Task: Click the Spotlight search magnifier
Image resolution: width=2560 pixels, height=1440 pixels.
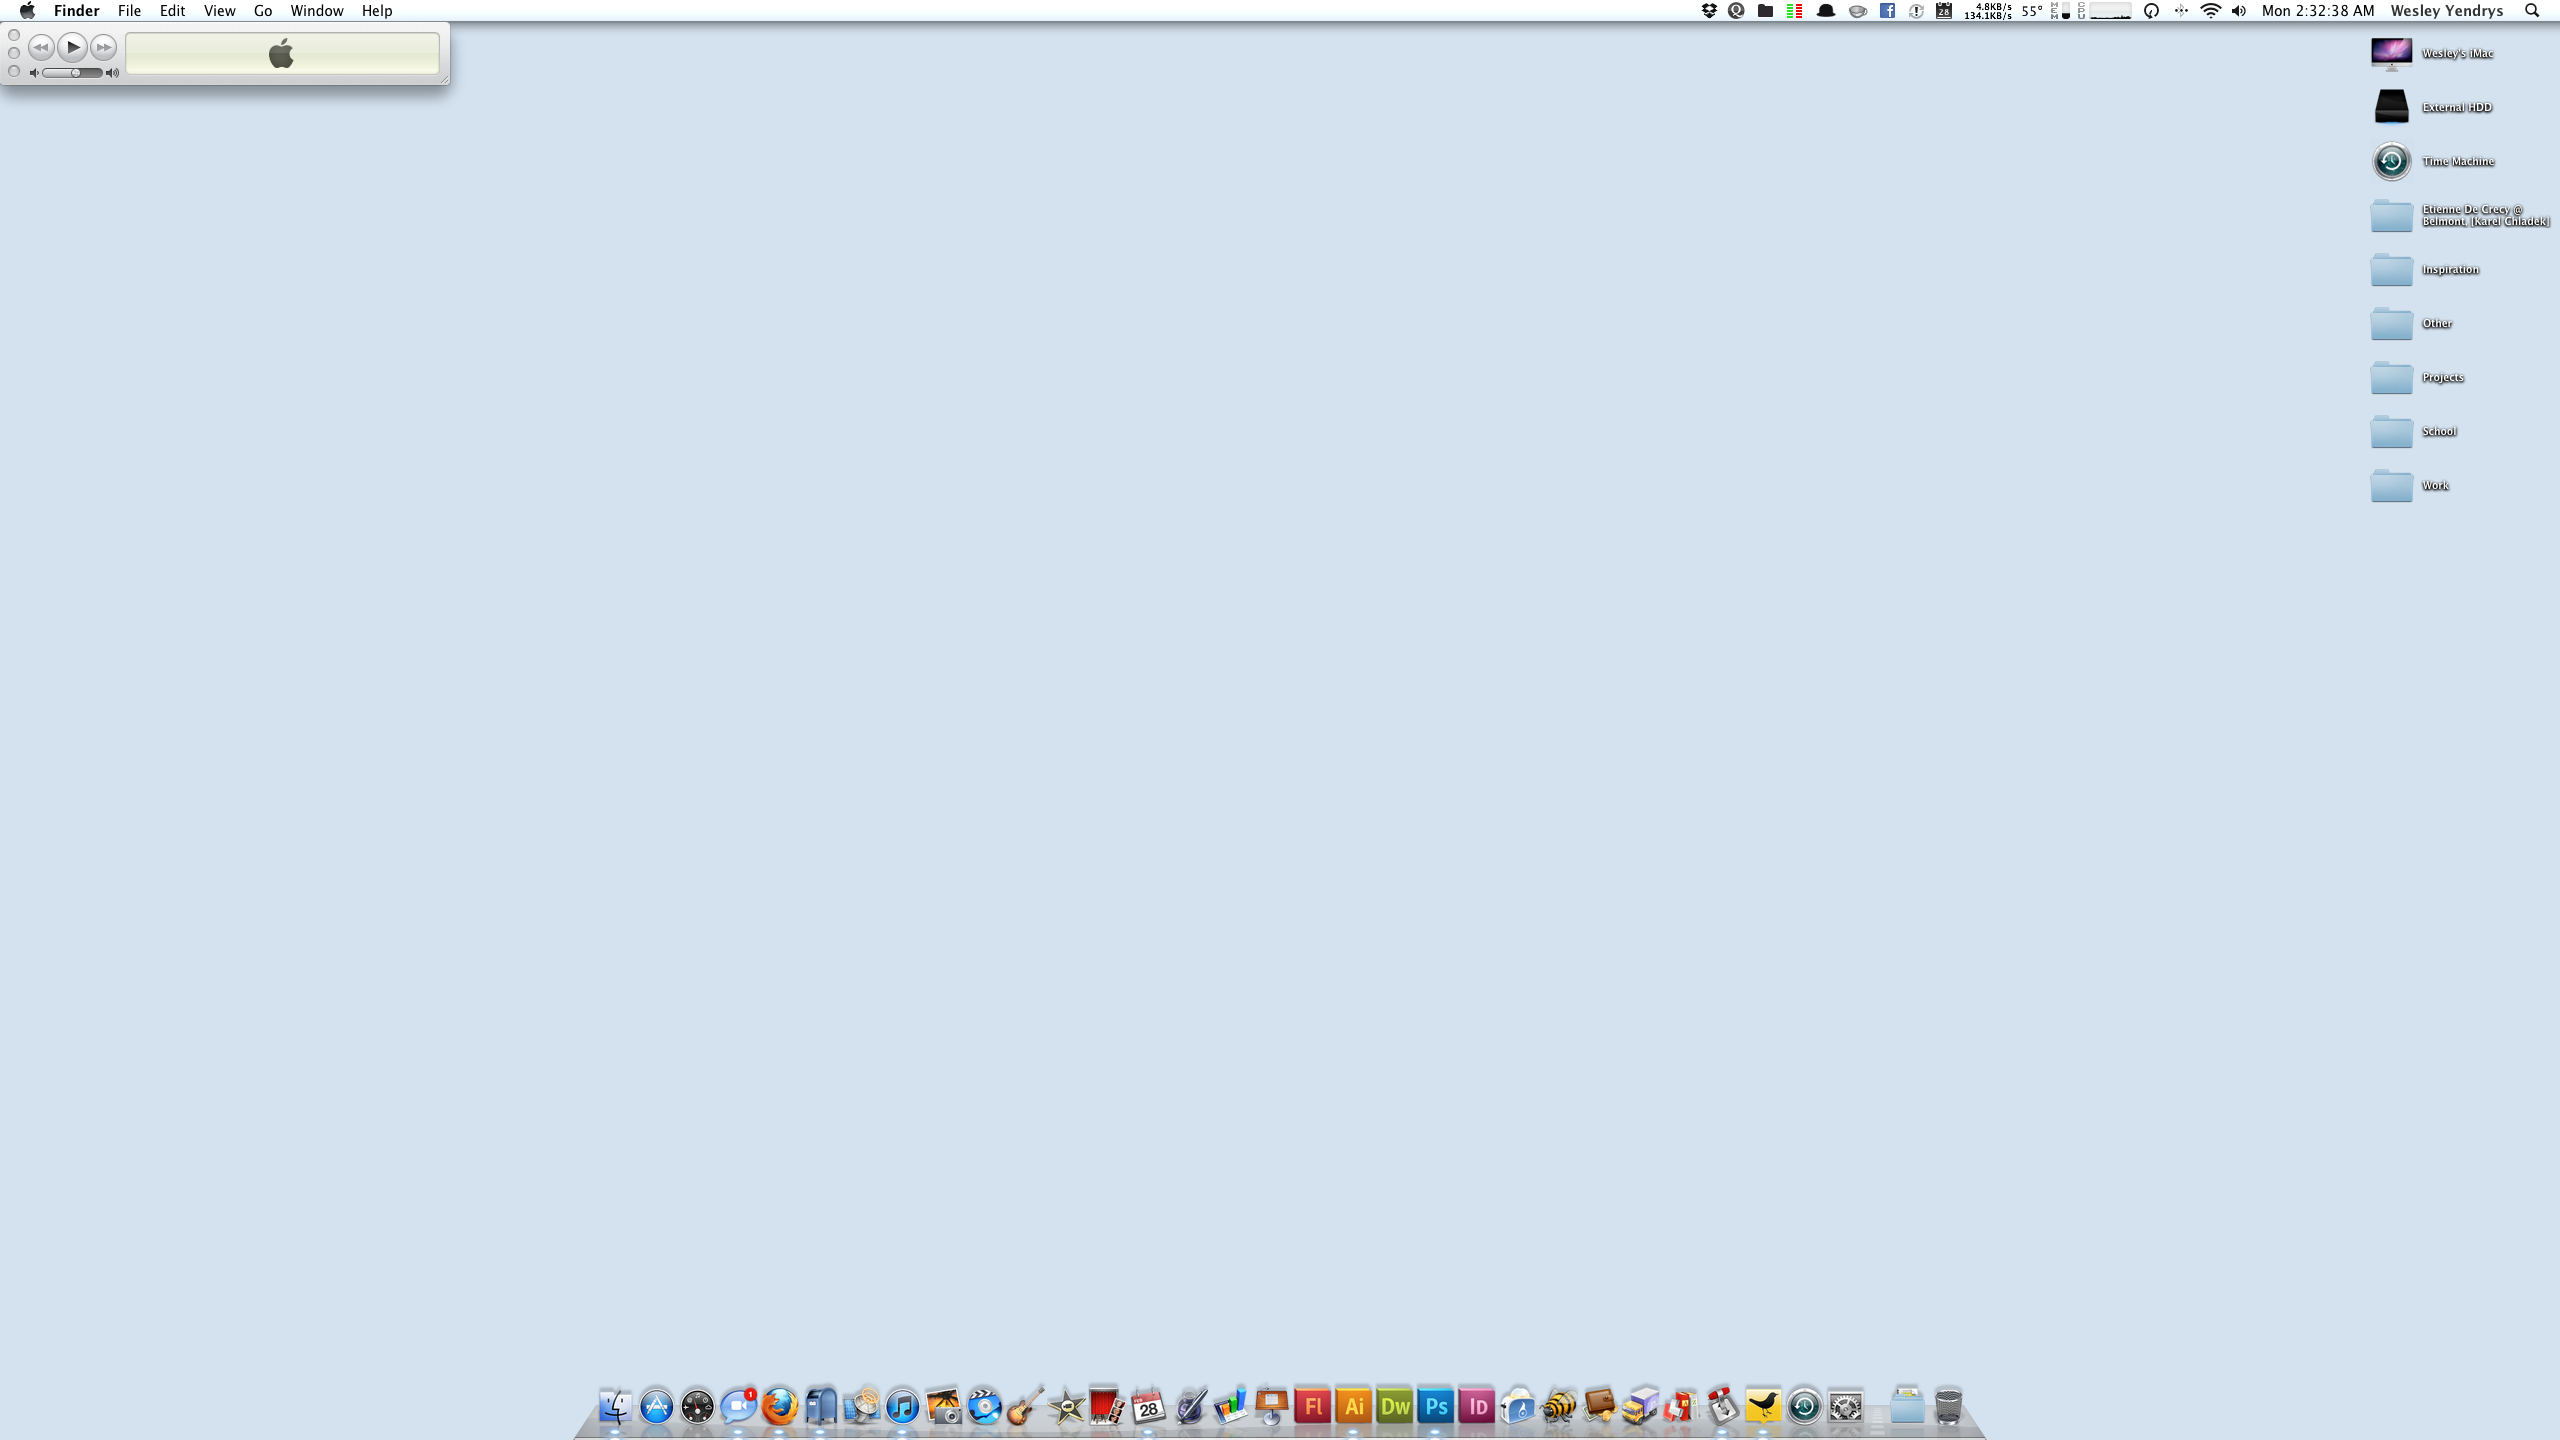Action: [x=2532, y=11]
